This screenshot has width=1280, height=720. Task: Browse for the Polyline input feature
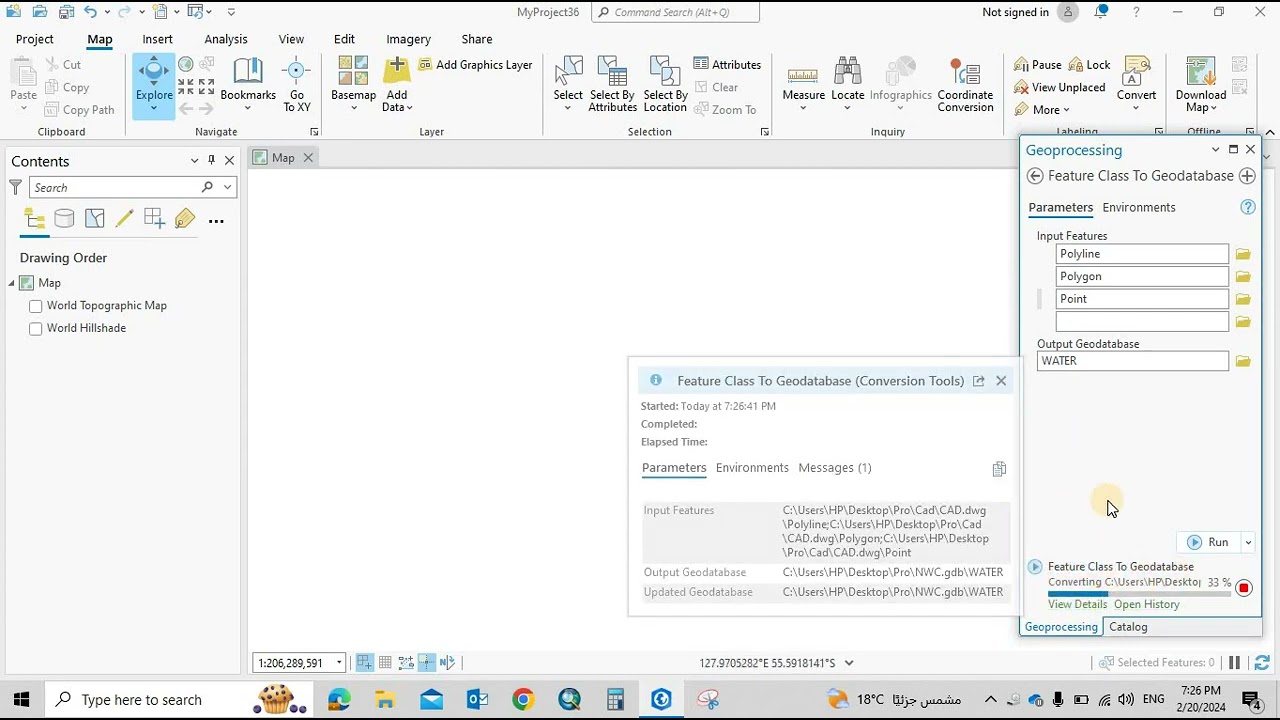[1243, 254]
